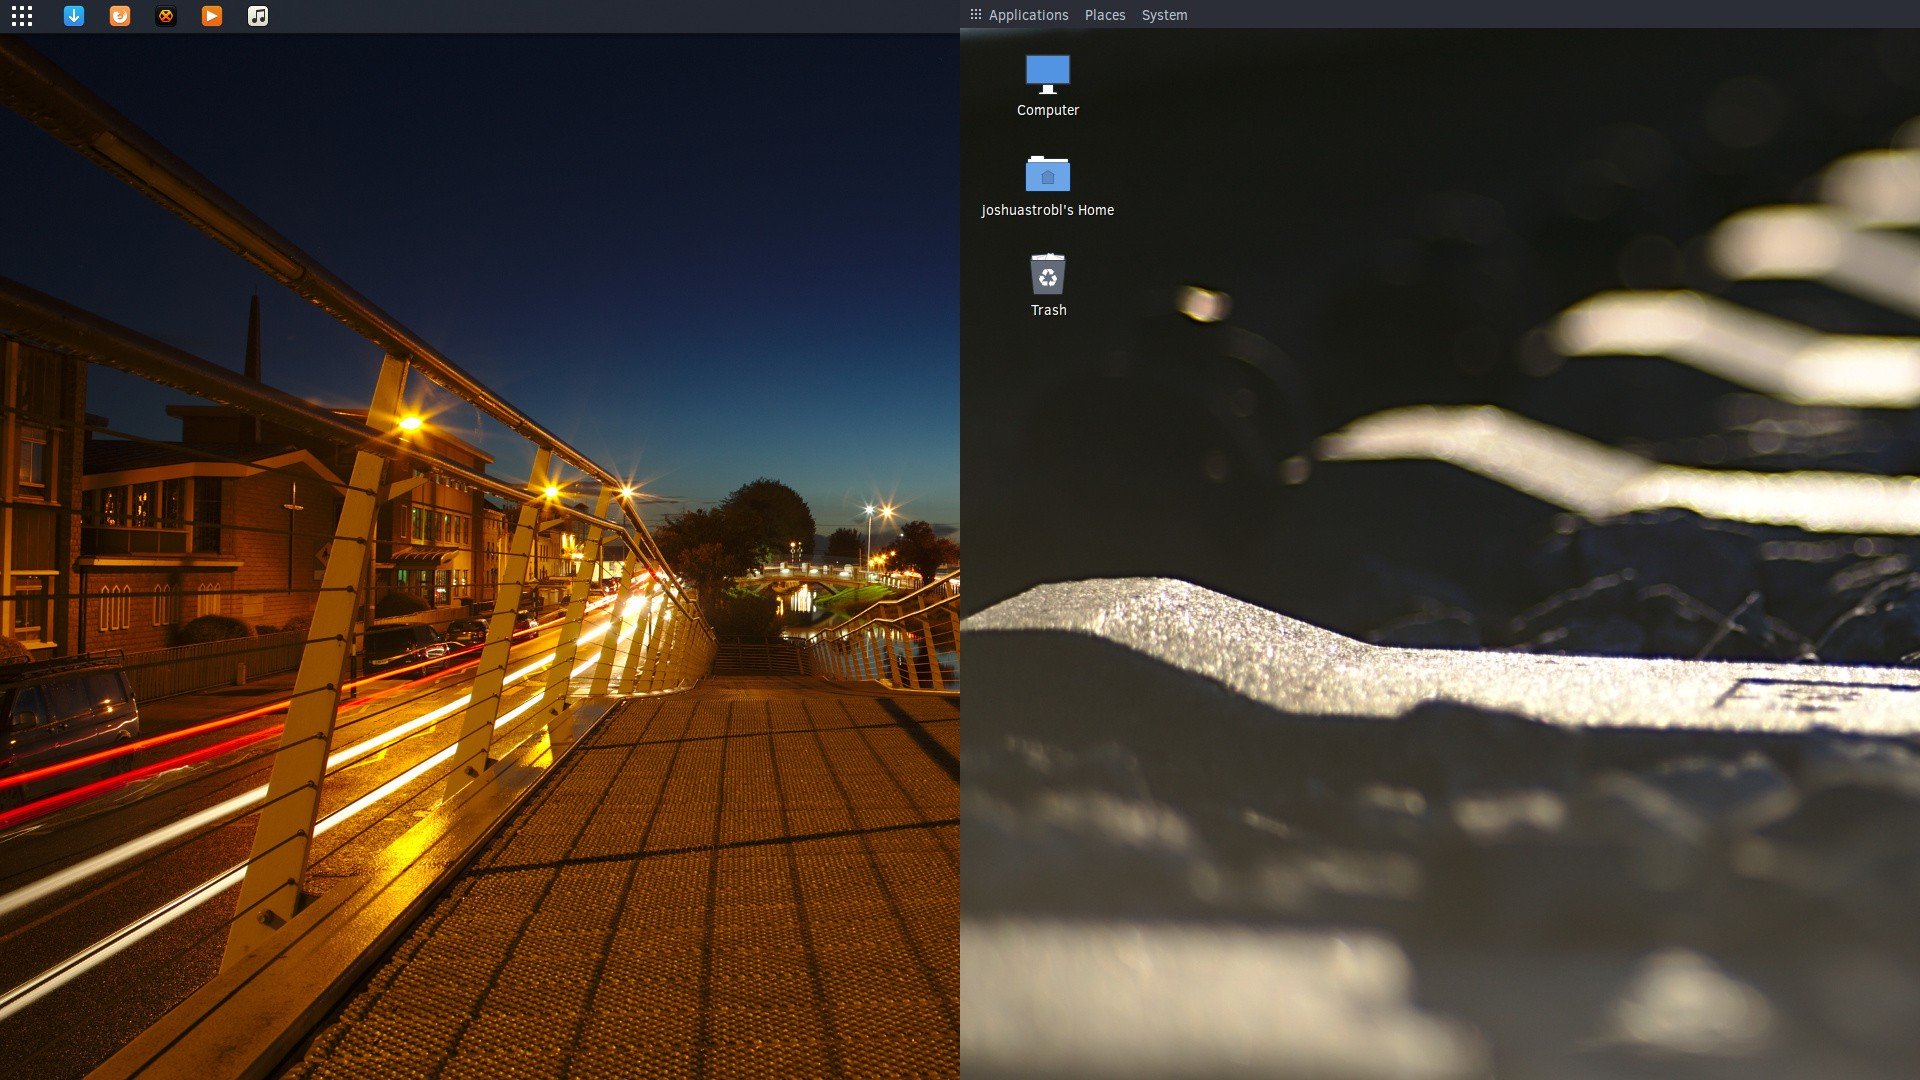The image size is (1920, 1080).
Task: Expand the System menu
Action: [1164, 14]
